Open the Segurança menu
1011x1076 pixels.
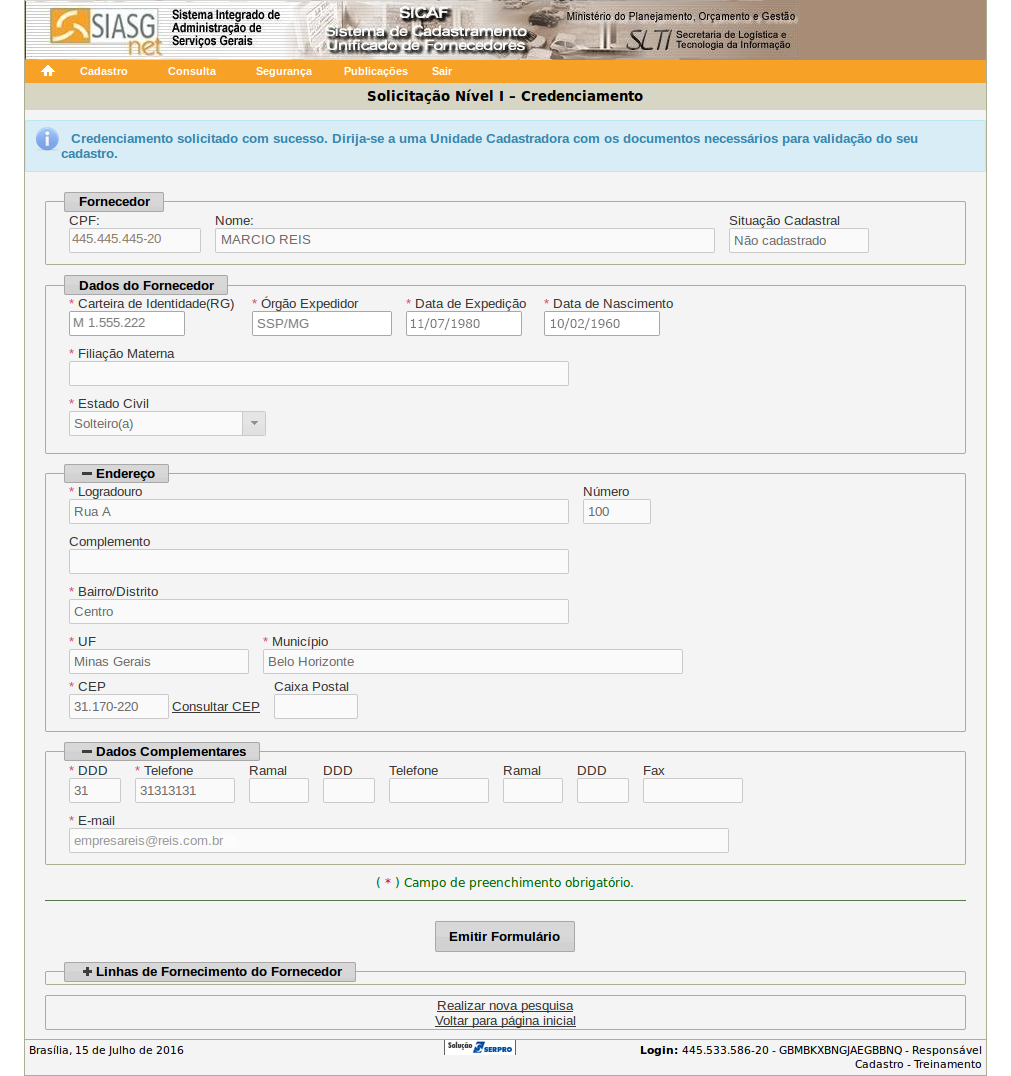tap(283, 71)
